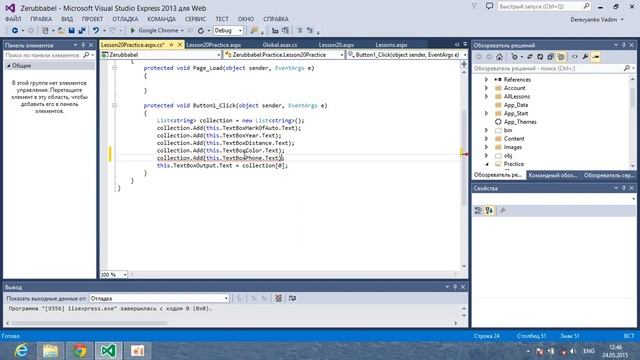
Task: Click the refresh browser icon in the toolbar
Action: [x=200, y=31]
